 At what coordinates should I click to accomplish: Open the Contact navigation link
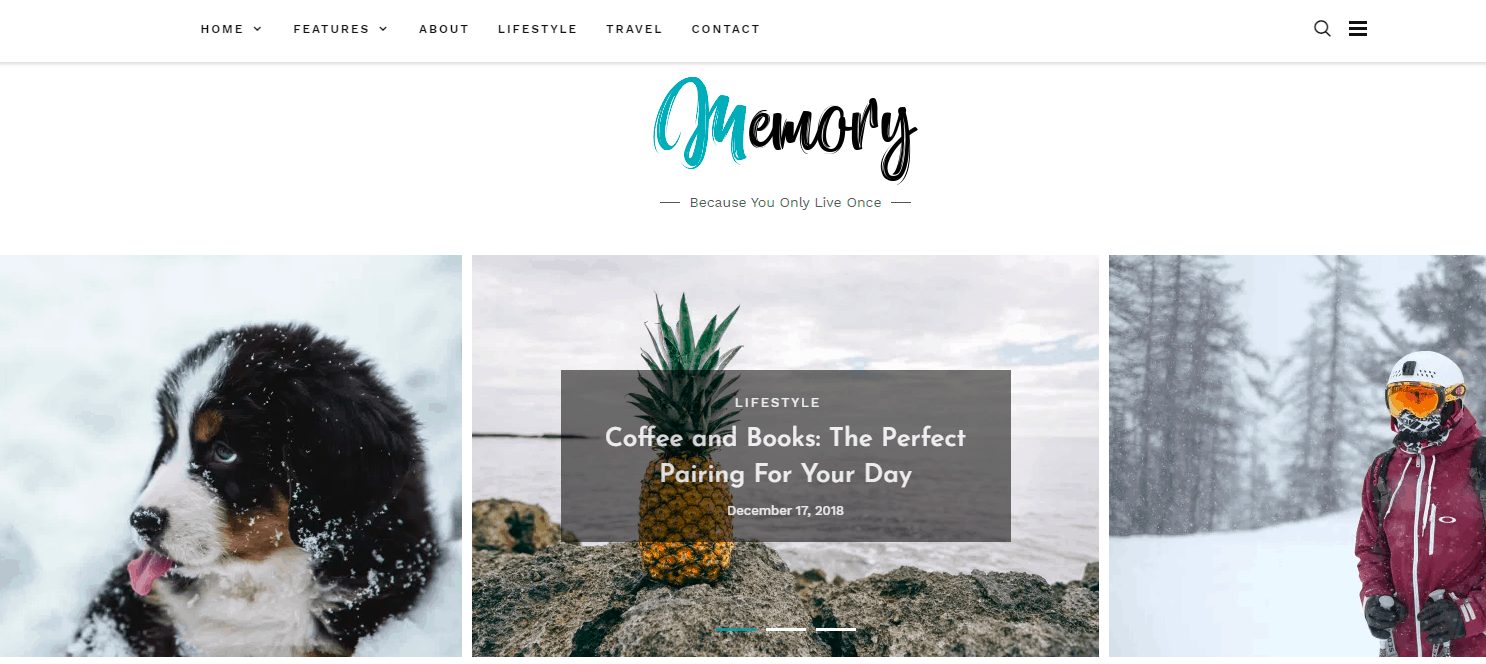click(x=726, y=29)
